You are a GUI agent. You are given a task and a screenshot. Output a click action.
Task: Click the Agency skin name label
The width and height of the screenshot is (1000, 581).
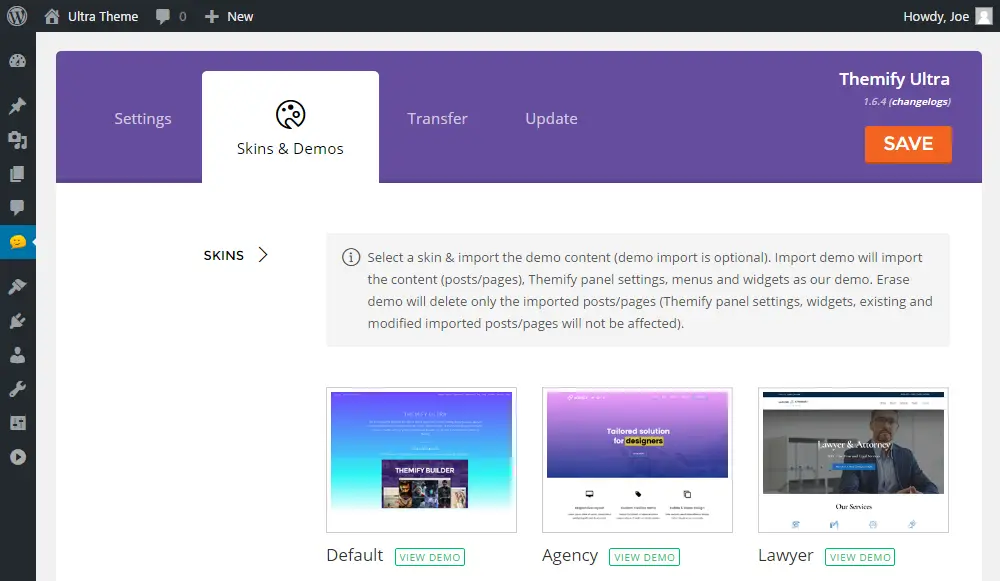click(570, 555)
